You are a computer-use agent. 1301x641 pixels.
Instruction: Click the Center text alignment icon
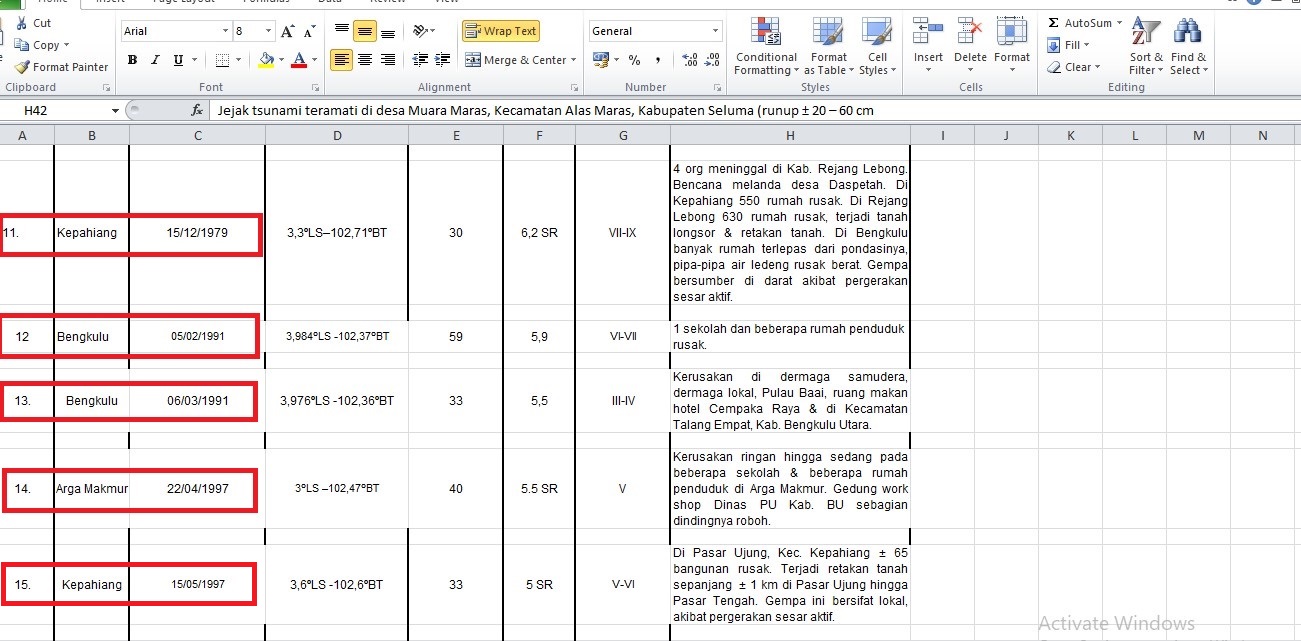(x=365, y=60)
